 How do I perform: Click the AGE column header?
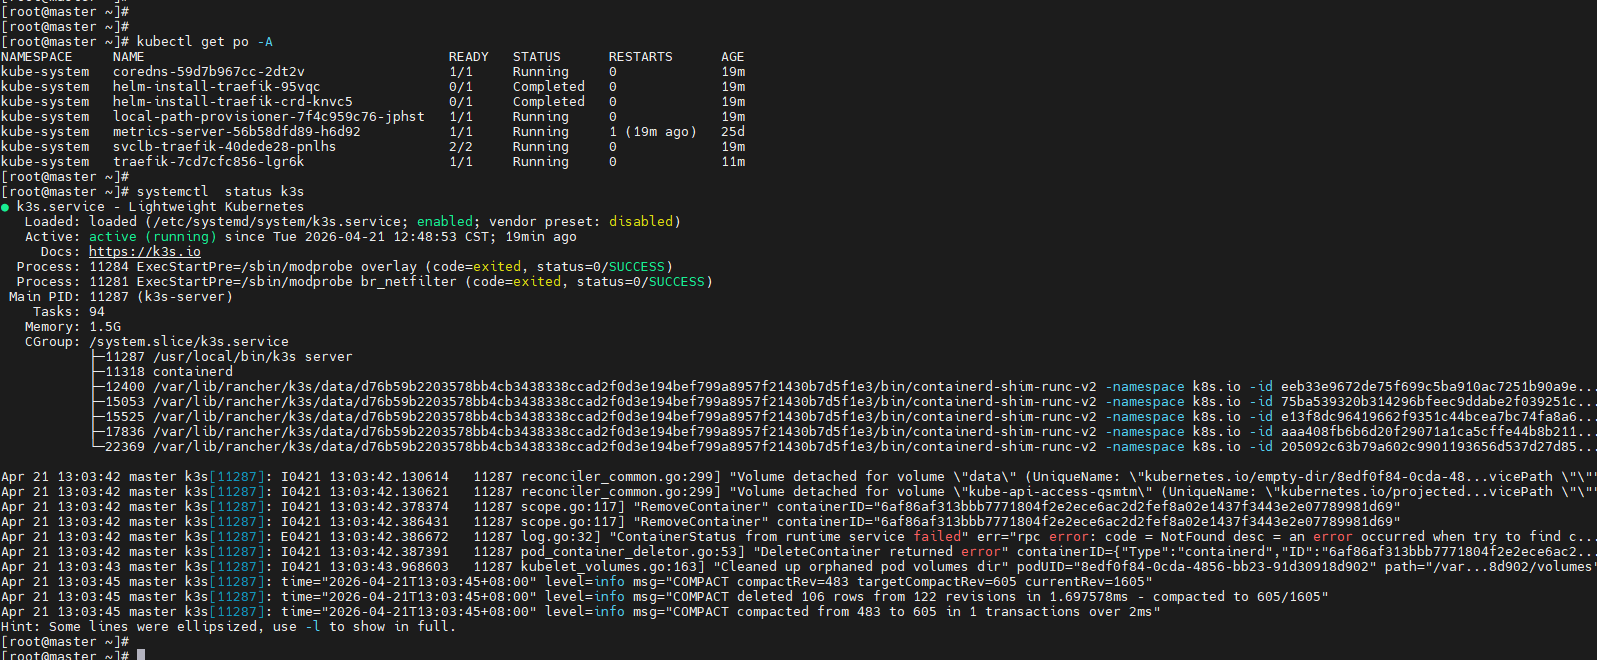[x=733, y=57]
